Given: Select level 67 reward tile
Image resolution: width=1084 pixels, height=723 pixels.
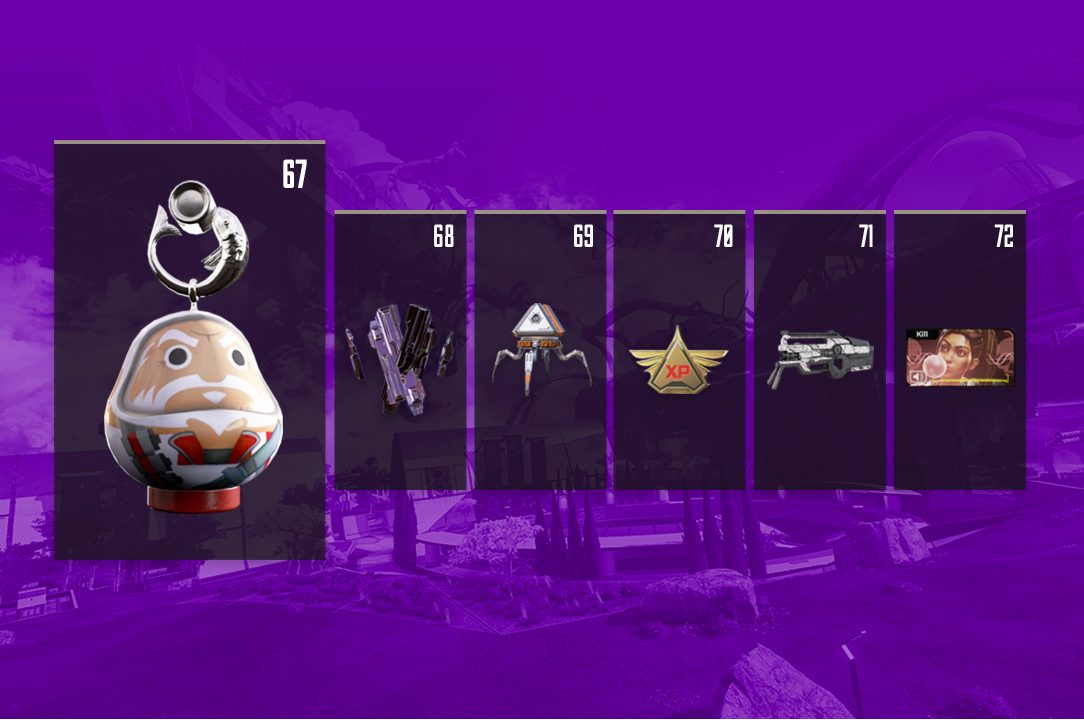Looking at the screenshot, I should click(189, 350).
